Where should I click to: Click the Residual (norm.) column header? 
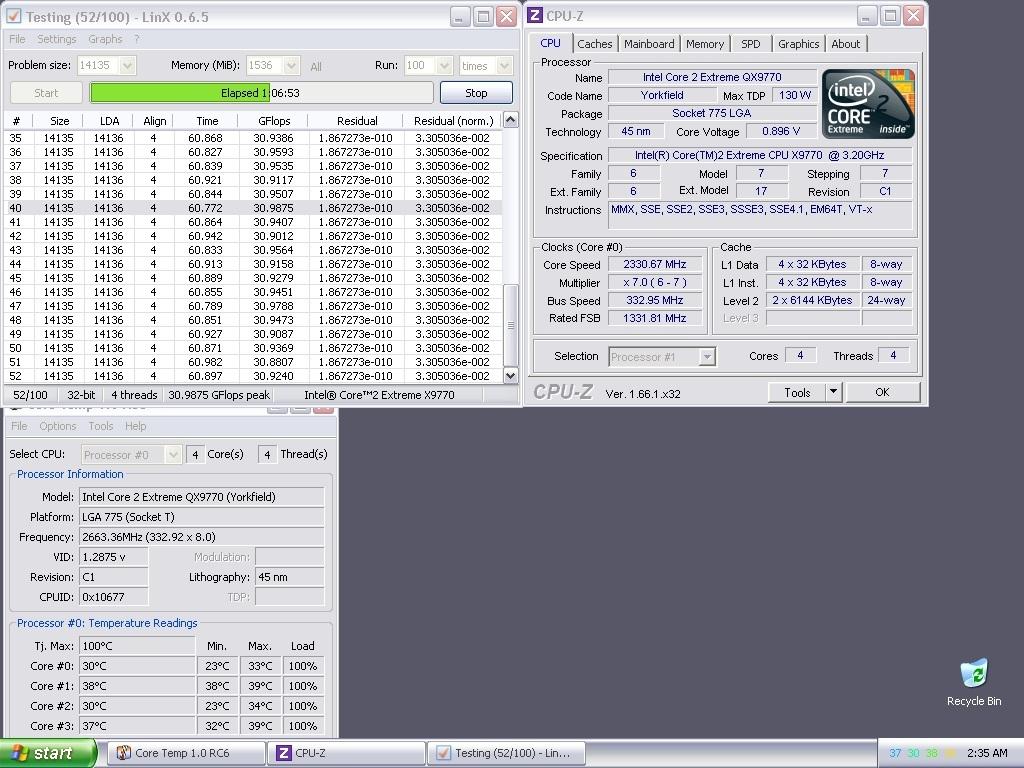pyautogui.click(x=453, y=121)
